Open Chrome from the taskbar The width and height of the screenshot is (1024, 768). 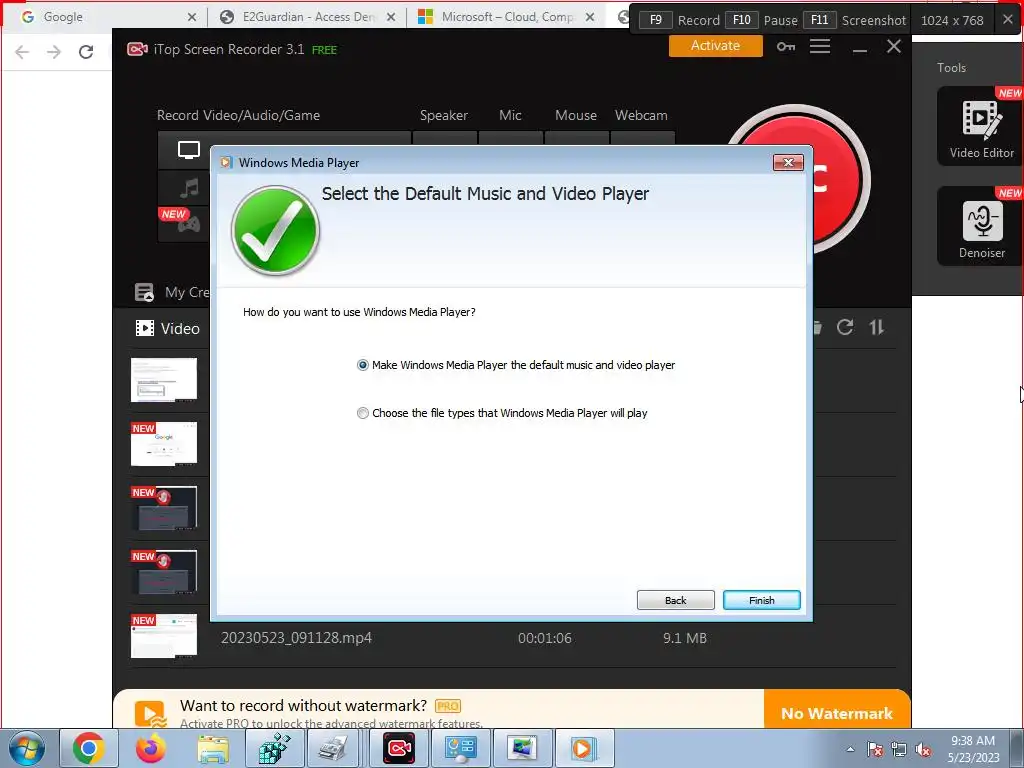click(x=89, y=748)
